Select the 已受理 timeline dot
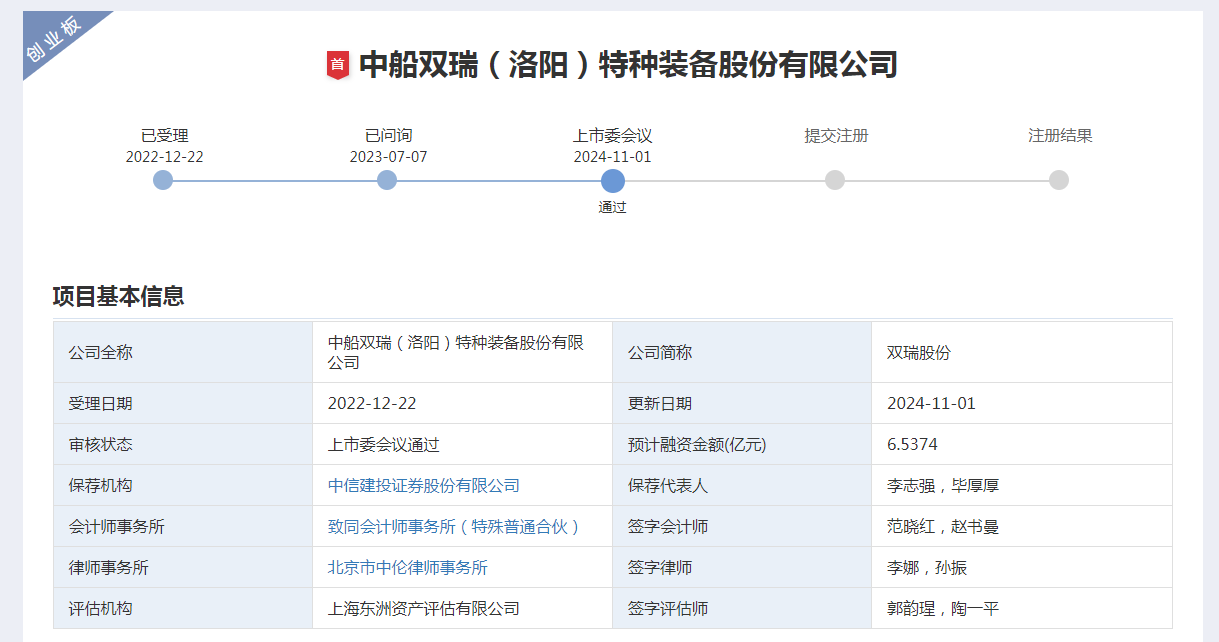Image resolution: width=1219 pixels, height=642 pixels. click(x=163, y=180)
